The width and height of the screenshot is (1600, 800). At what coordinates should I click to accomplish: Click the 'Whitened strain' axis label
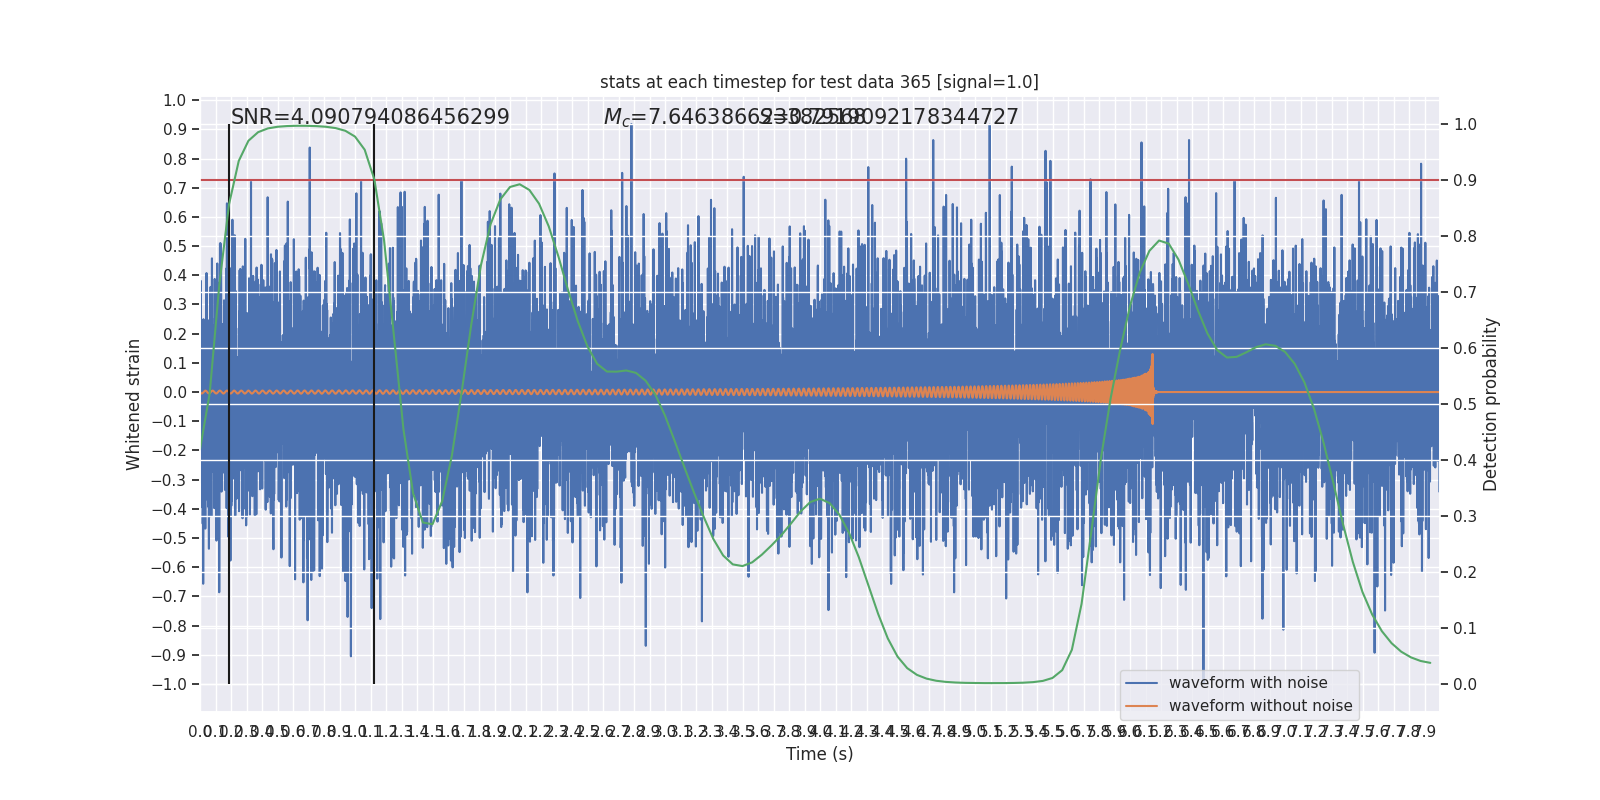click(134, 404)
